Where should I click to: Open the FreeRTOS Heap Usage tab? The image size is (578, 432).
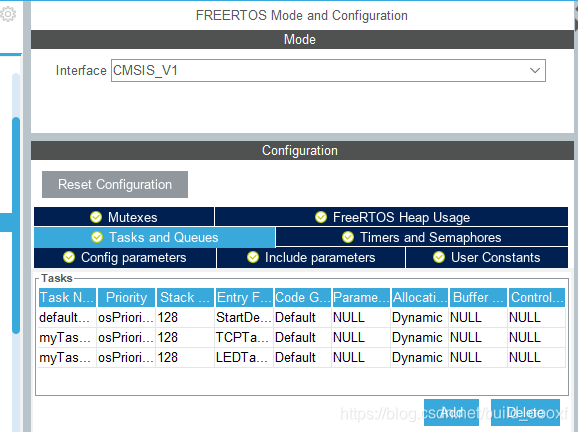(x=391, y=217)
